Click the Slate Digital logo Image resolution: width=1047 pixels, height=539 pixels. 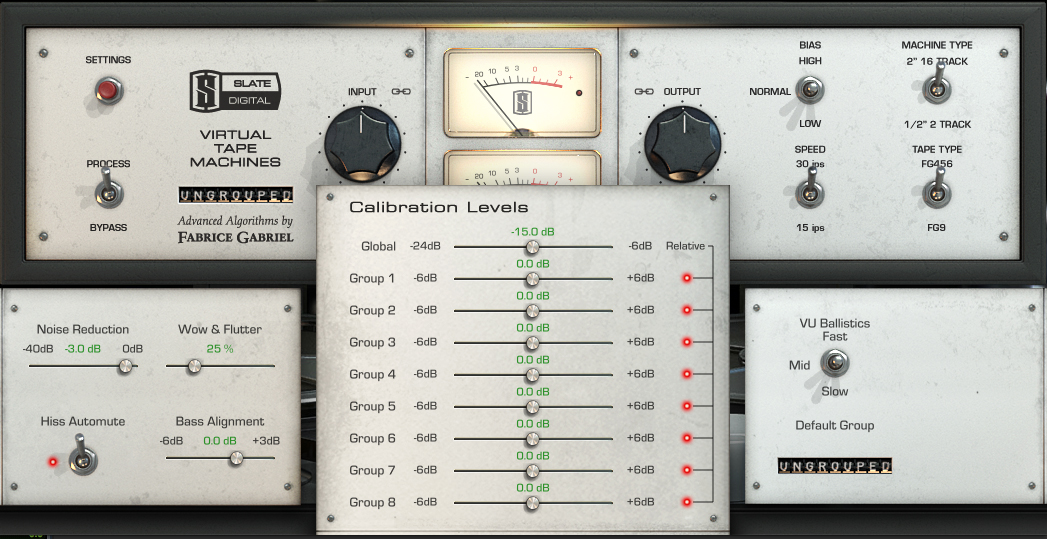(235, 92)
